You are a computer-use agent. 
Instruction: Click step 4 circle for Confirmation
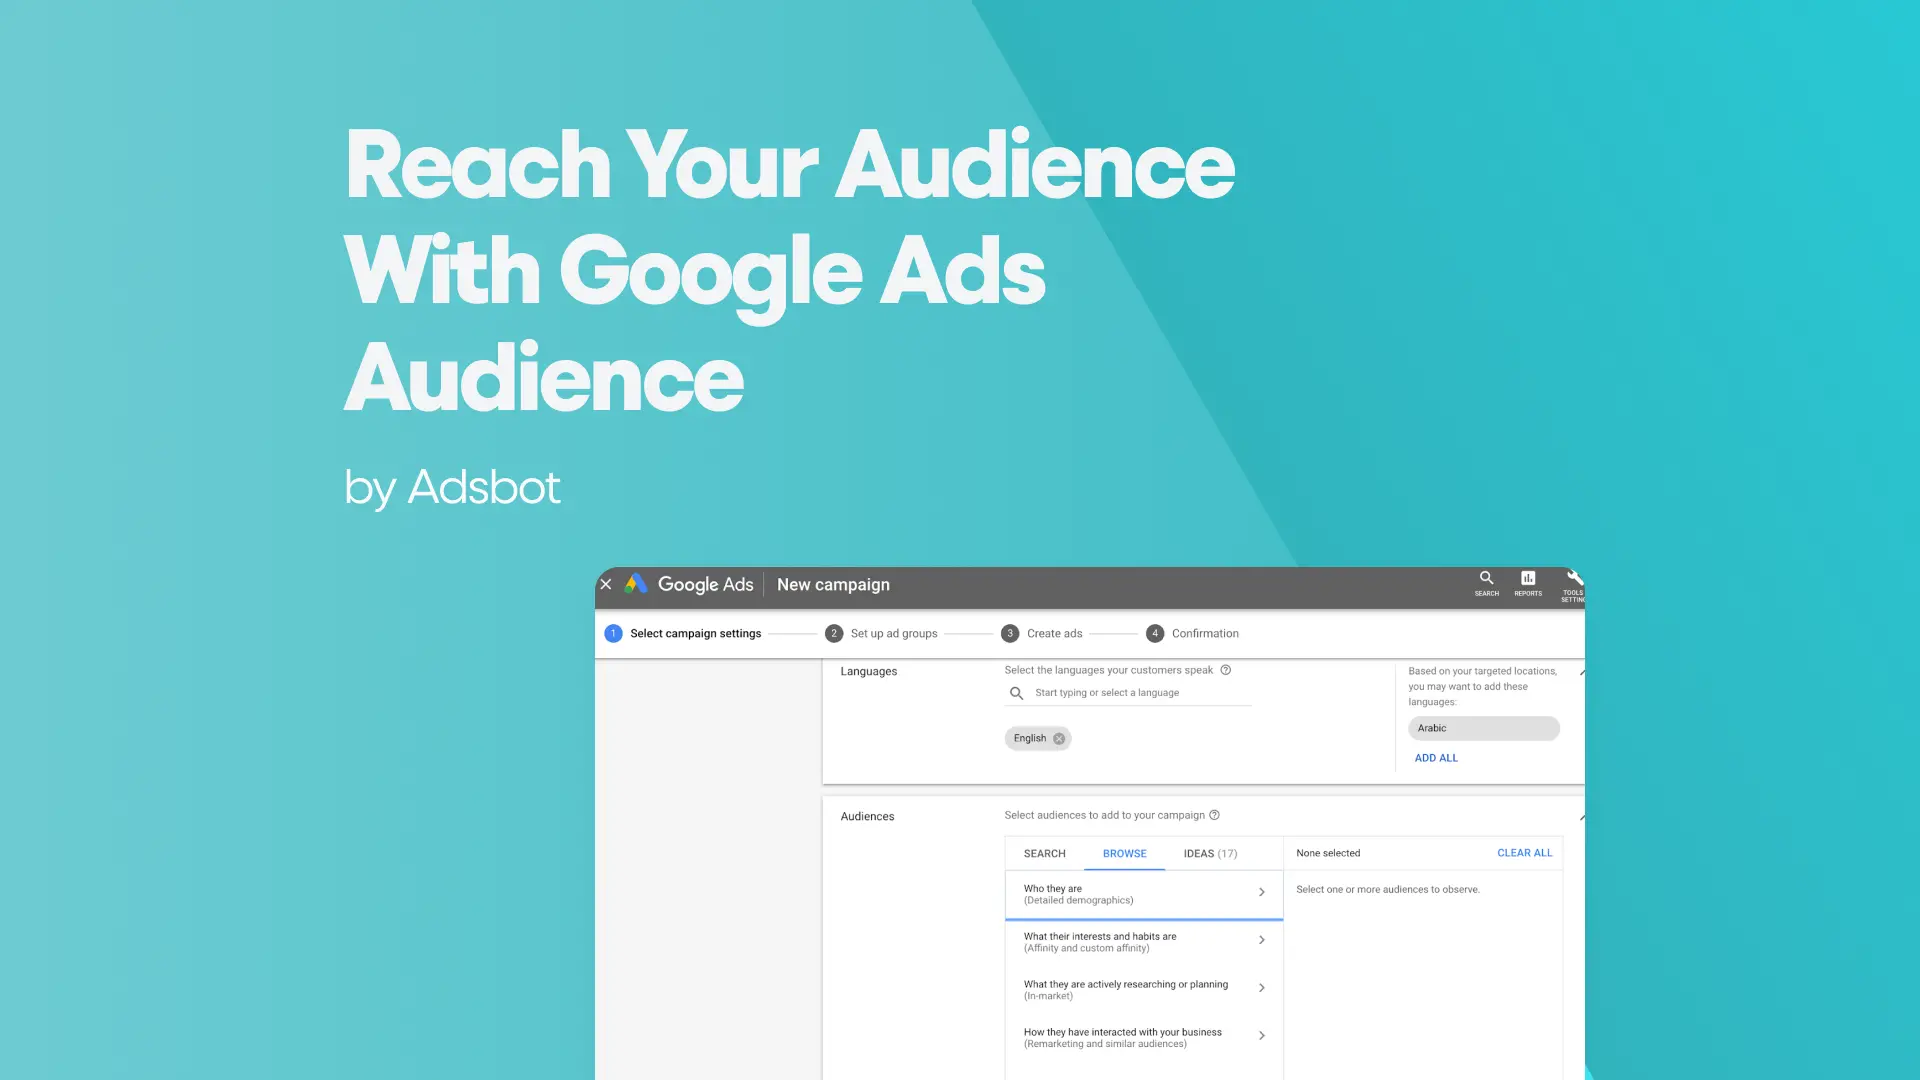(1155, 633)
